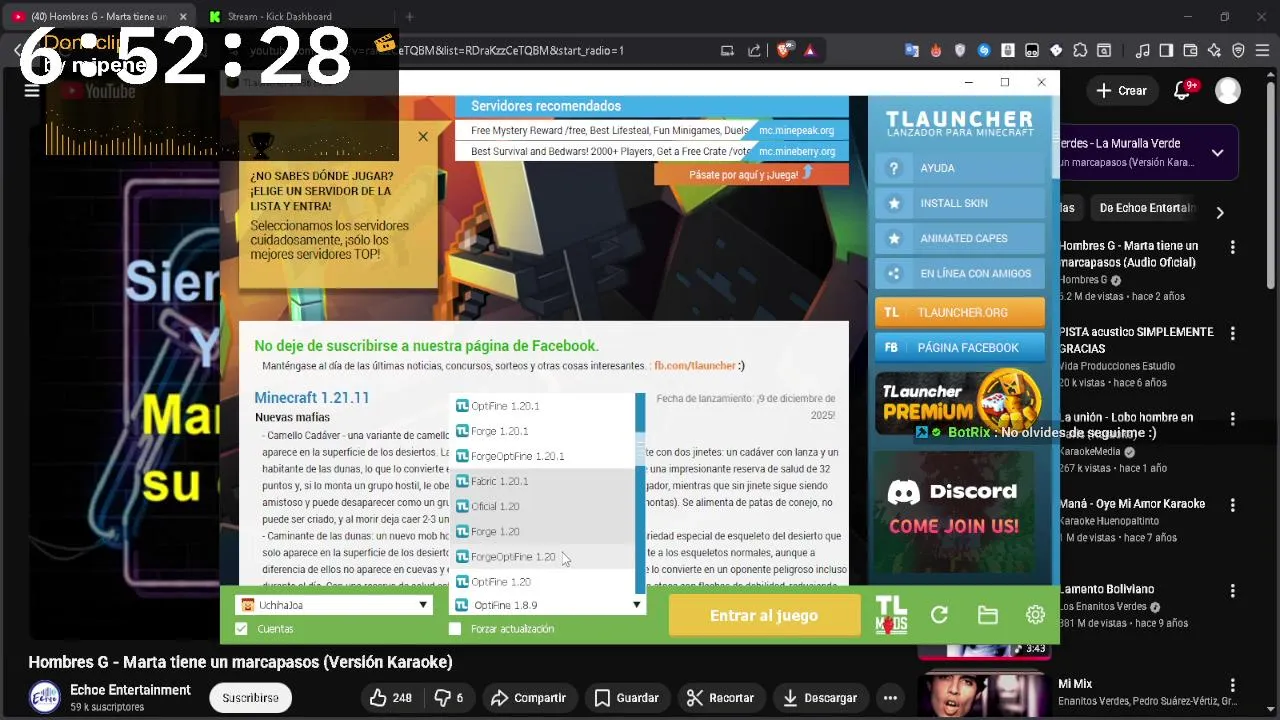The height and width of the screenshot is (720, 1280).
Task: Click Entrar al juego button
Action: (x=764, y=615)
